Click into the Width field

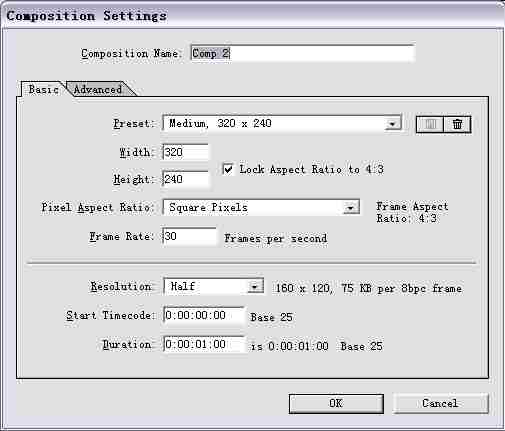pos(186,152)
